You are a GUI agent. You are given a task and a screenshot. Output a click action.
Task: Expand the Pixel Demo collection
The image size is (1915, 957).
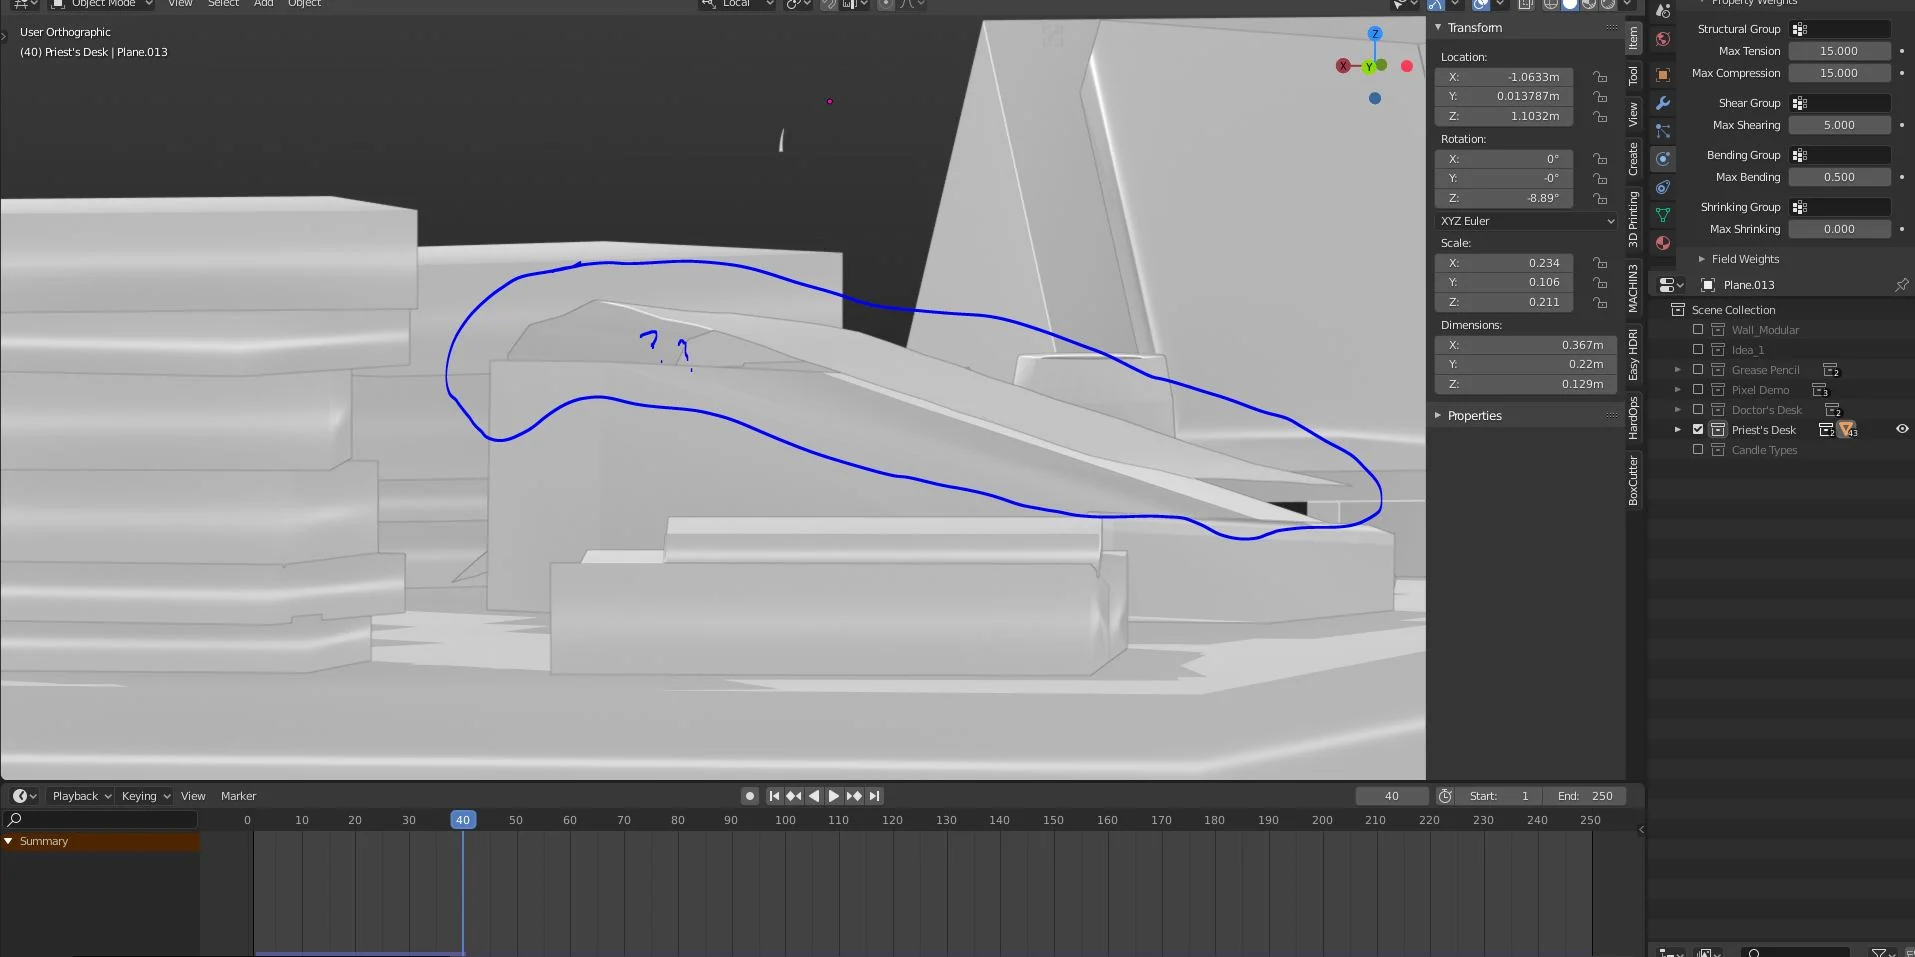point(1678,390)
